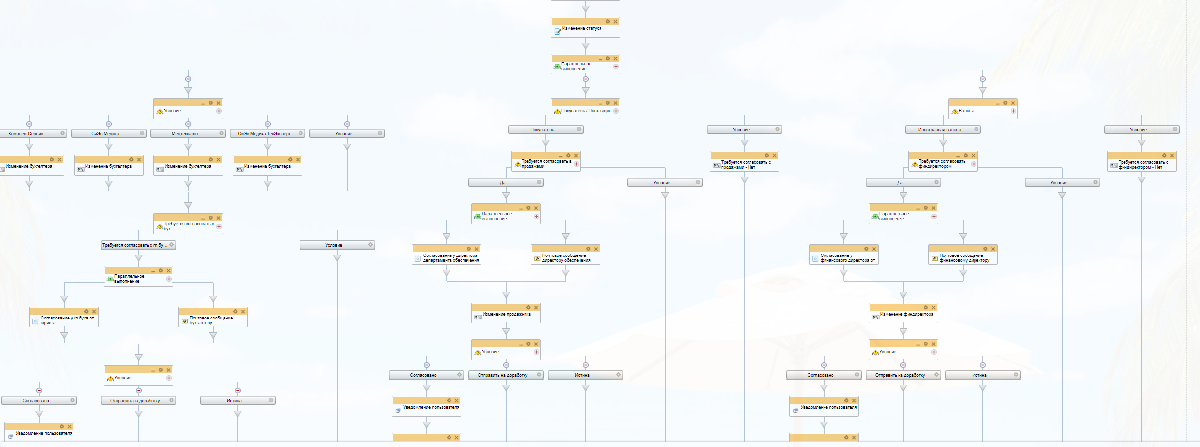Viewport: 1200px width, 447px height.
Task: Collapse "Параллельное выполнение" under "Изменение статуса" with the red minus
Action: point(615,66)
